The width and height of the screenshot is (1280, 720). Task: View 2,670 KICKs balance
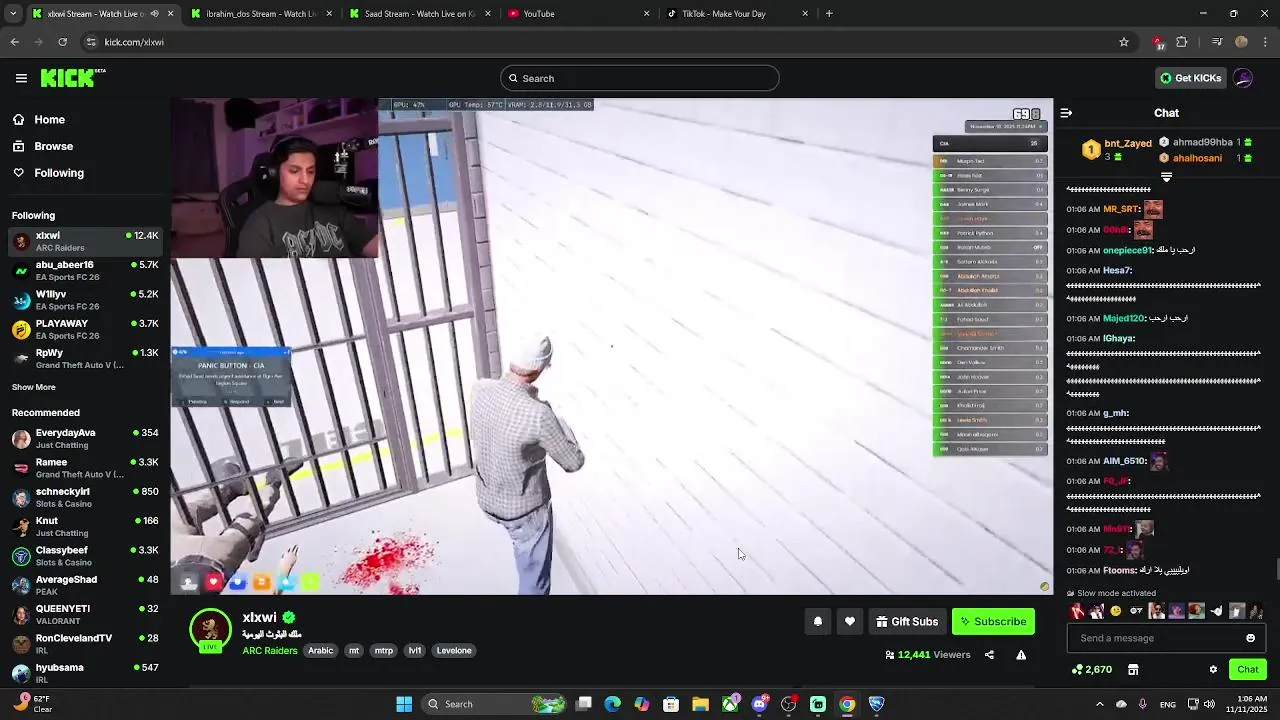pos(1091,670)
